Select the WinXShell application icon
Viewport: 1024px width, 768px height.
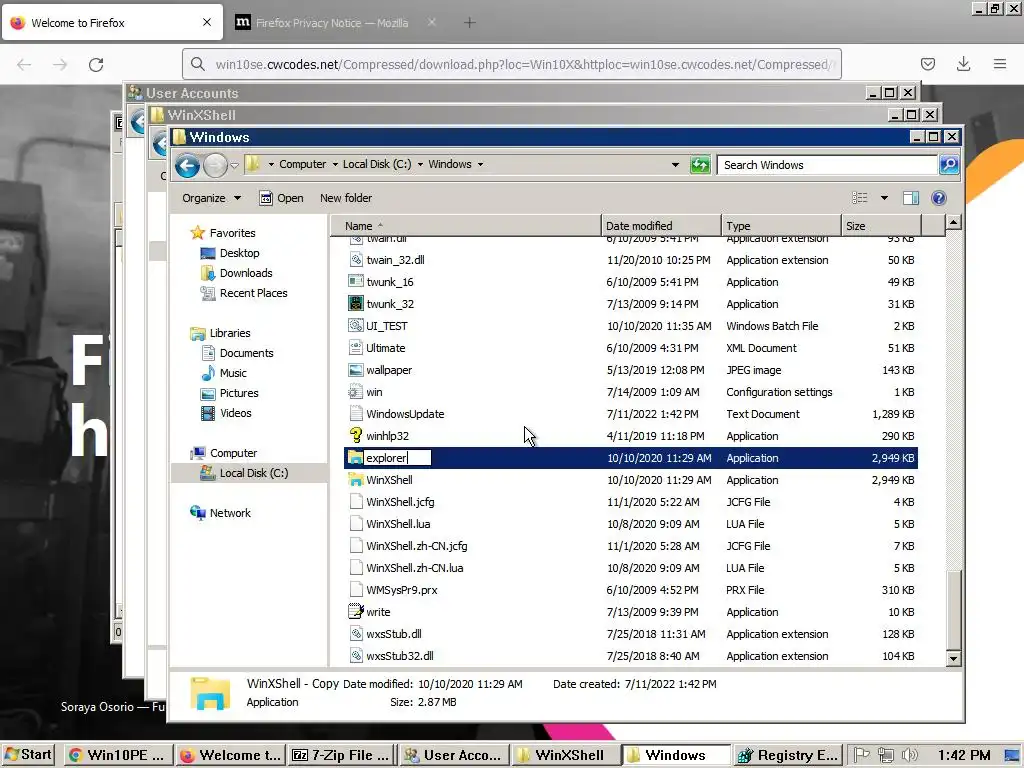point(355,480)
